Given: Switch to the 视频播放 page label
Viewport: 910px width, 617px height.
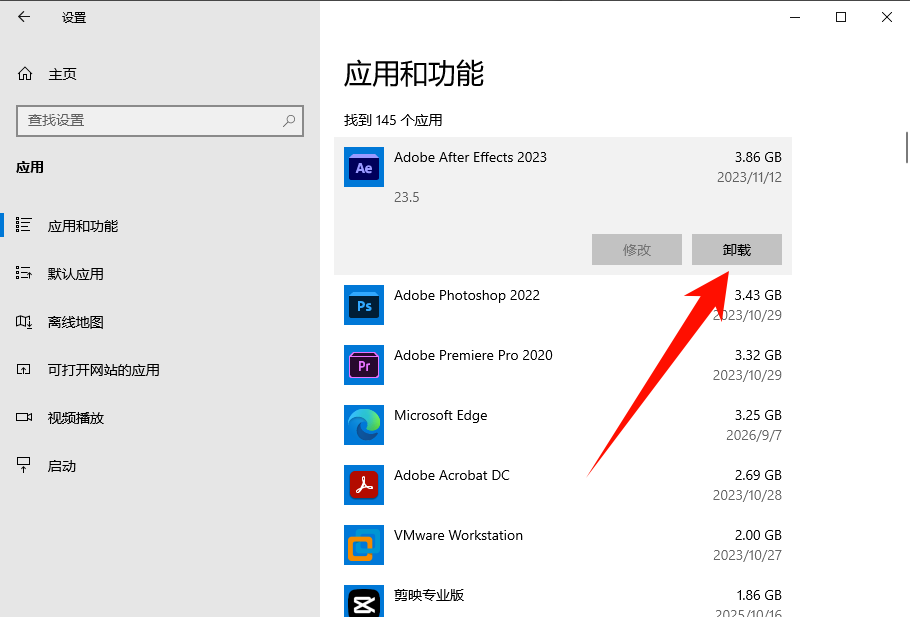Looking at the screenshot, I should 75,418.
